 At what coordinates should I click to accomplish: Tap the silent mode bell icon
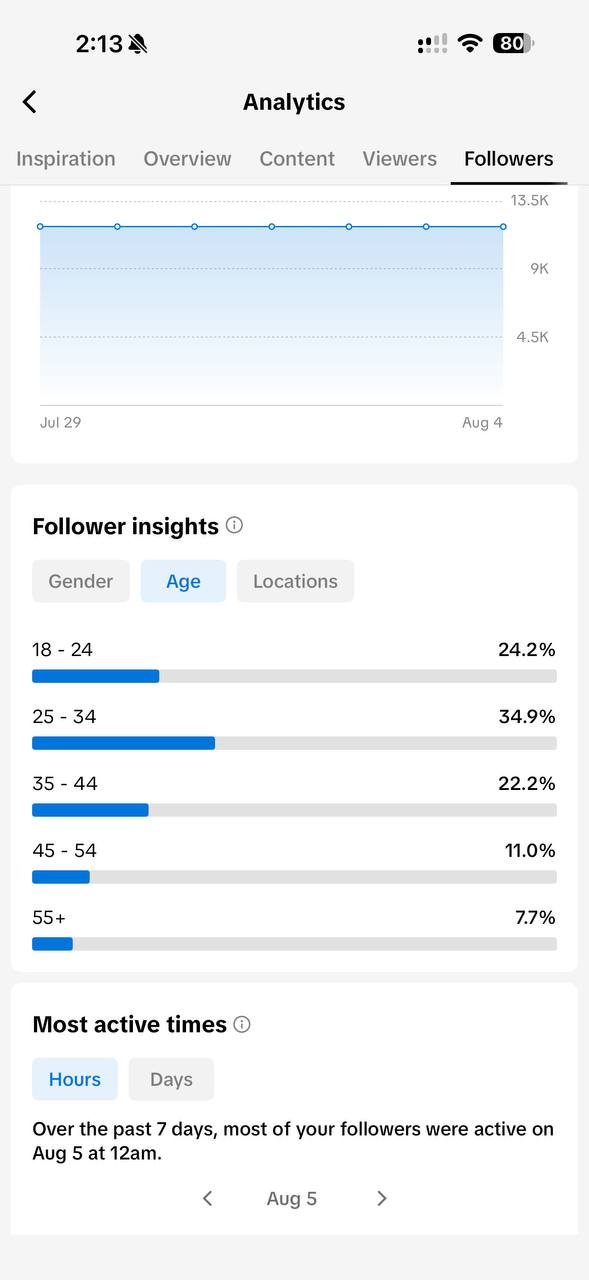click(x=138, y=44)
